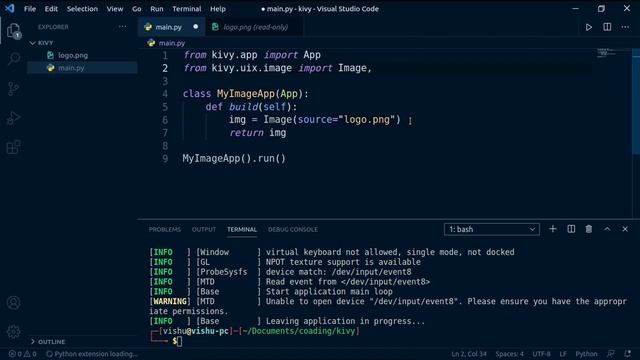640x360 pixels.
Task: Select logo.png in the Explorer tree
Action: pos(82,55)
